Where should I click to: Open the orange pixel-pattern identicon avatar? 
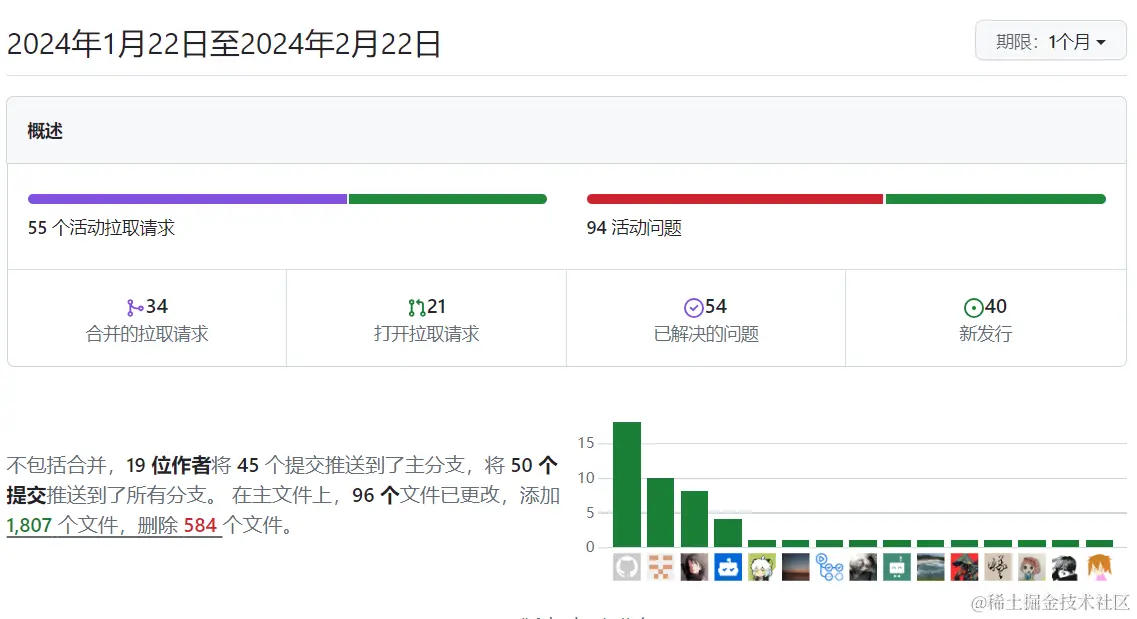coord(660,567)
